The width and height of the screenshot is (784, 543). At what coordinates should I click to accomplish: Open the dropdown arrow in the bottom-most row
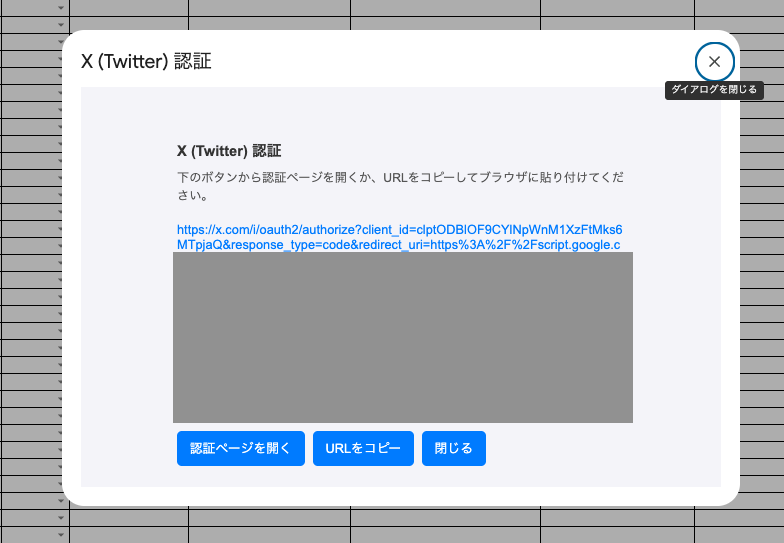pos(60,535)
